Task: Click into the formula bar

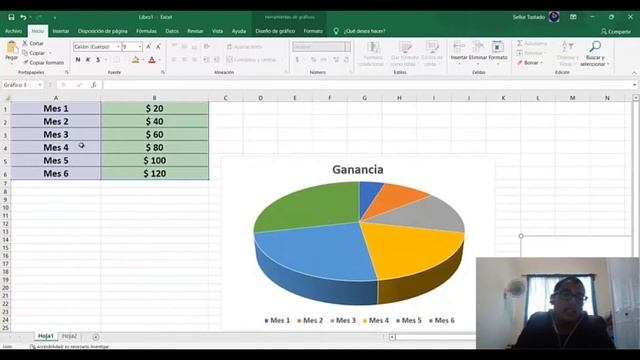Action: (367, 85)
